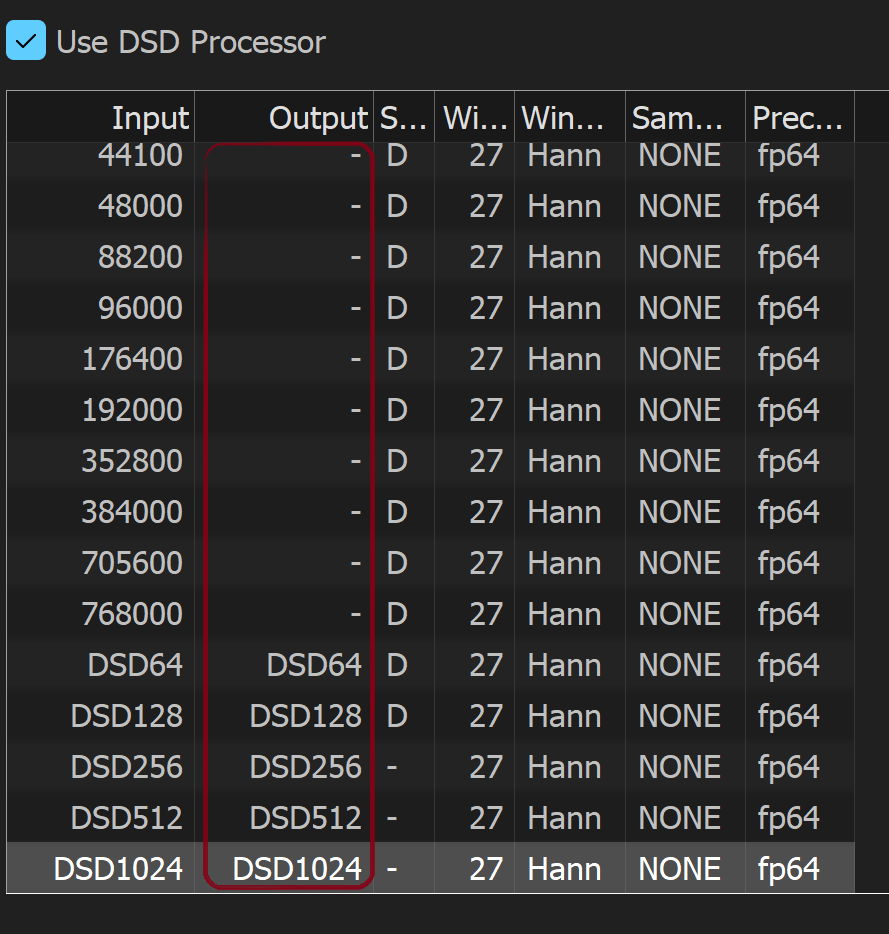
Task: Click Hann window in DSD64 row
Action: tap(564, 665)
